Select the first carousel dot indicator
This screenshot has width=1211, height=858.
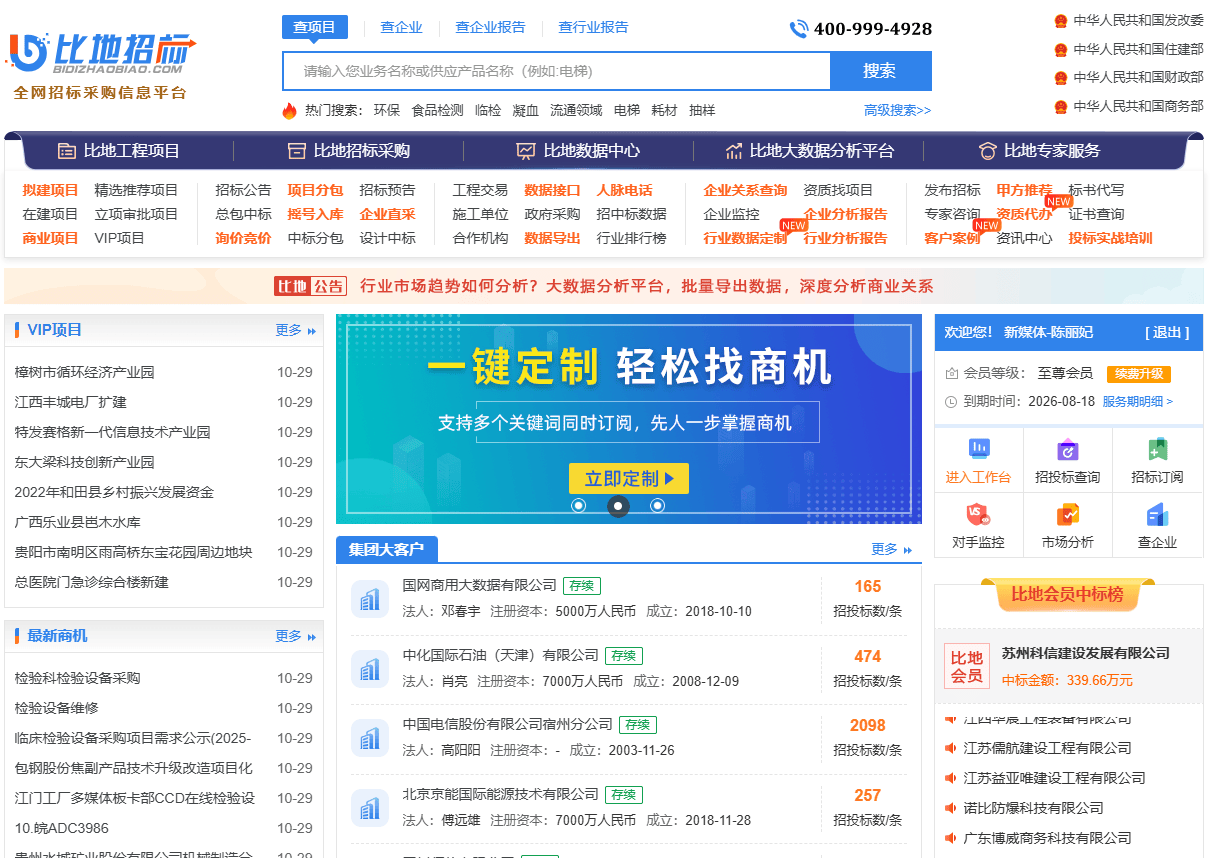(578, 506)
